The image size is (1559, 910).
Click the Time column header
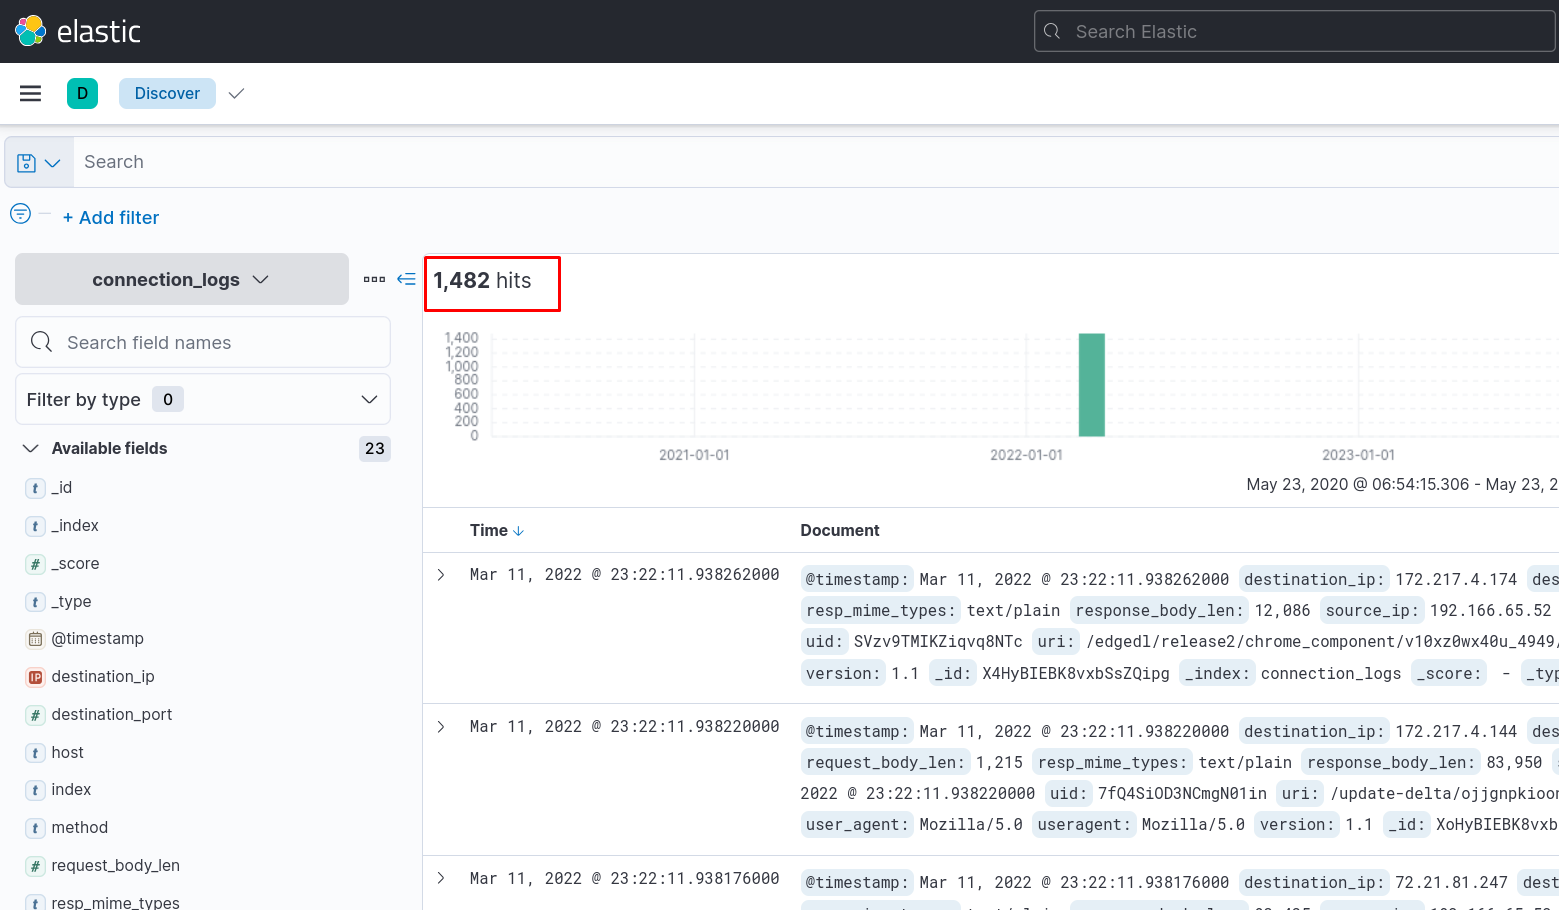[x=489, y=530]
